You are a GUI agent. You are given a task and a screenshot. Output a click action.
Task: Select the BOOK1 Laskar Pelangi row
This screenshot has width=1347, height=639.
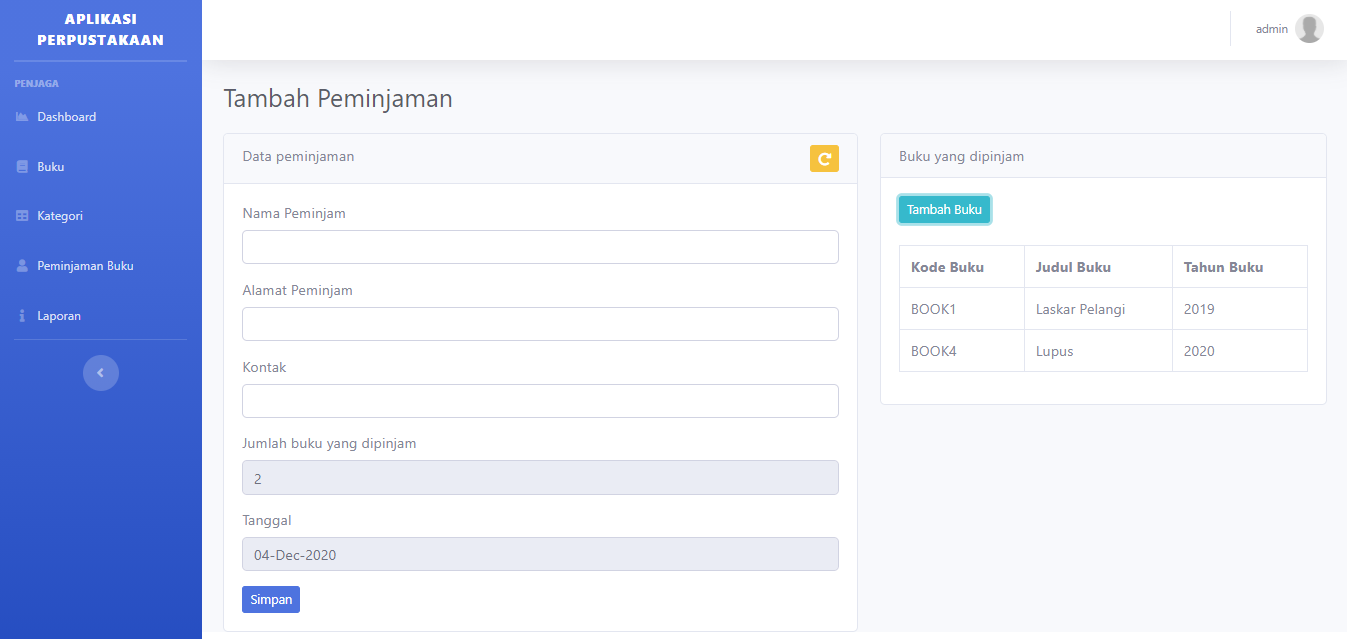point(1103,309)
